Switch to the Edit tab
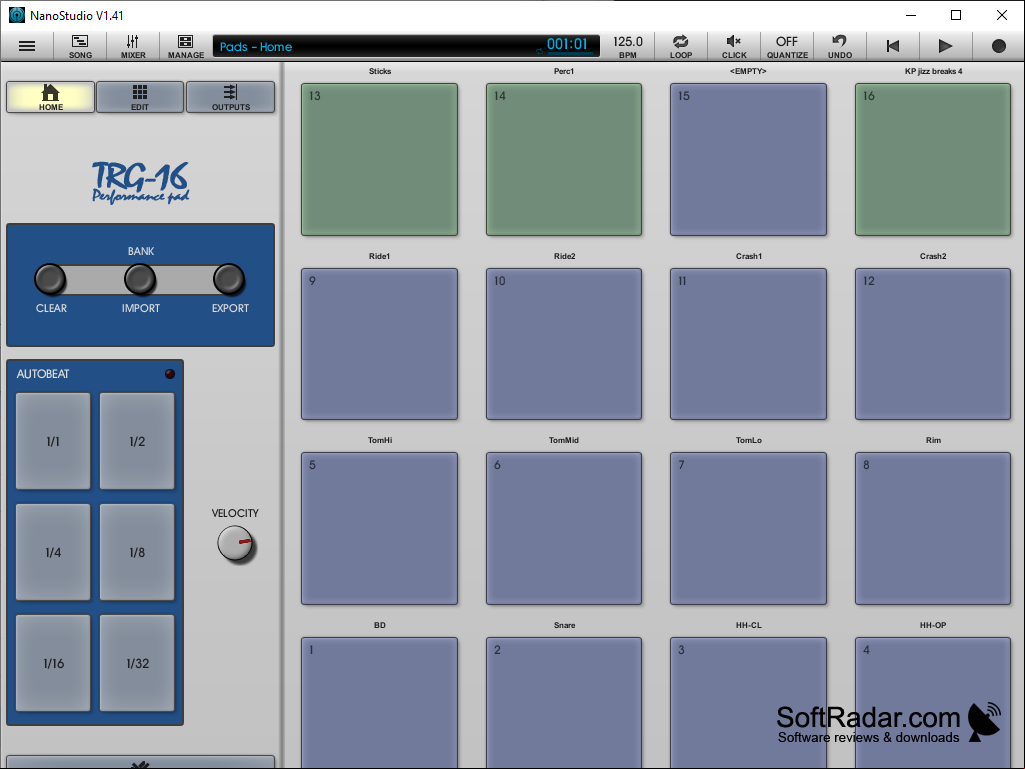 click(x=140, y=97)
